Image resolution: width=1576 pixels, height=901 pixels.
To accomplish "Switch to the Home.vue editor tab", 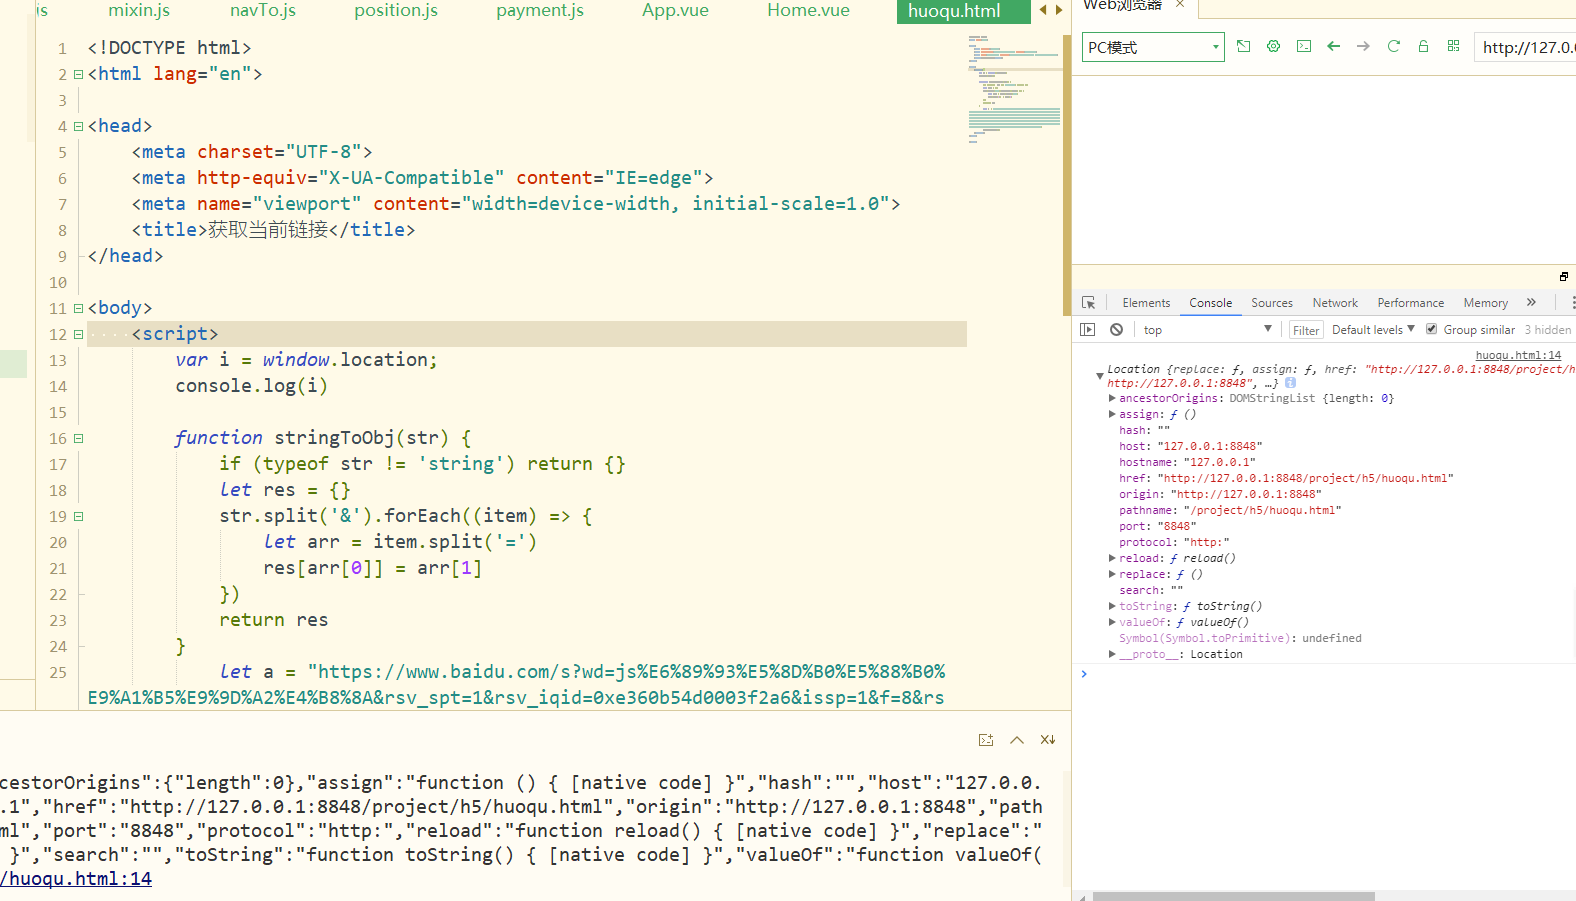I will point(808,11).
